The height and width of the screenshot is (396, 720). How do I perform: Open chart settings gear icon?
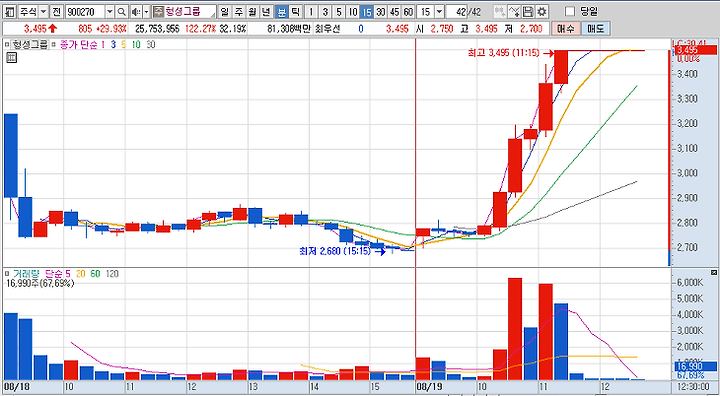coord(542,11)
